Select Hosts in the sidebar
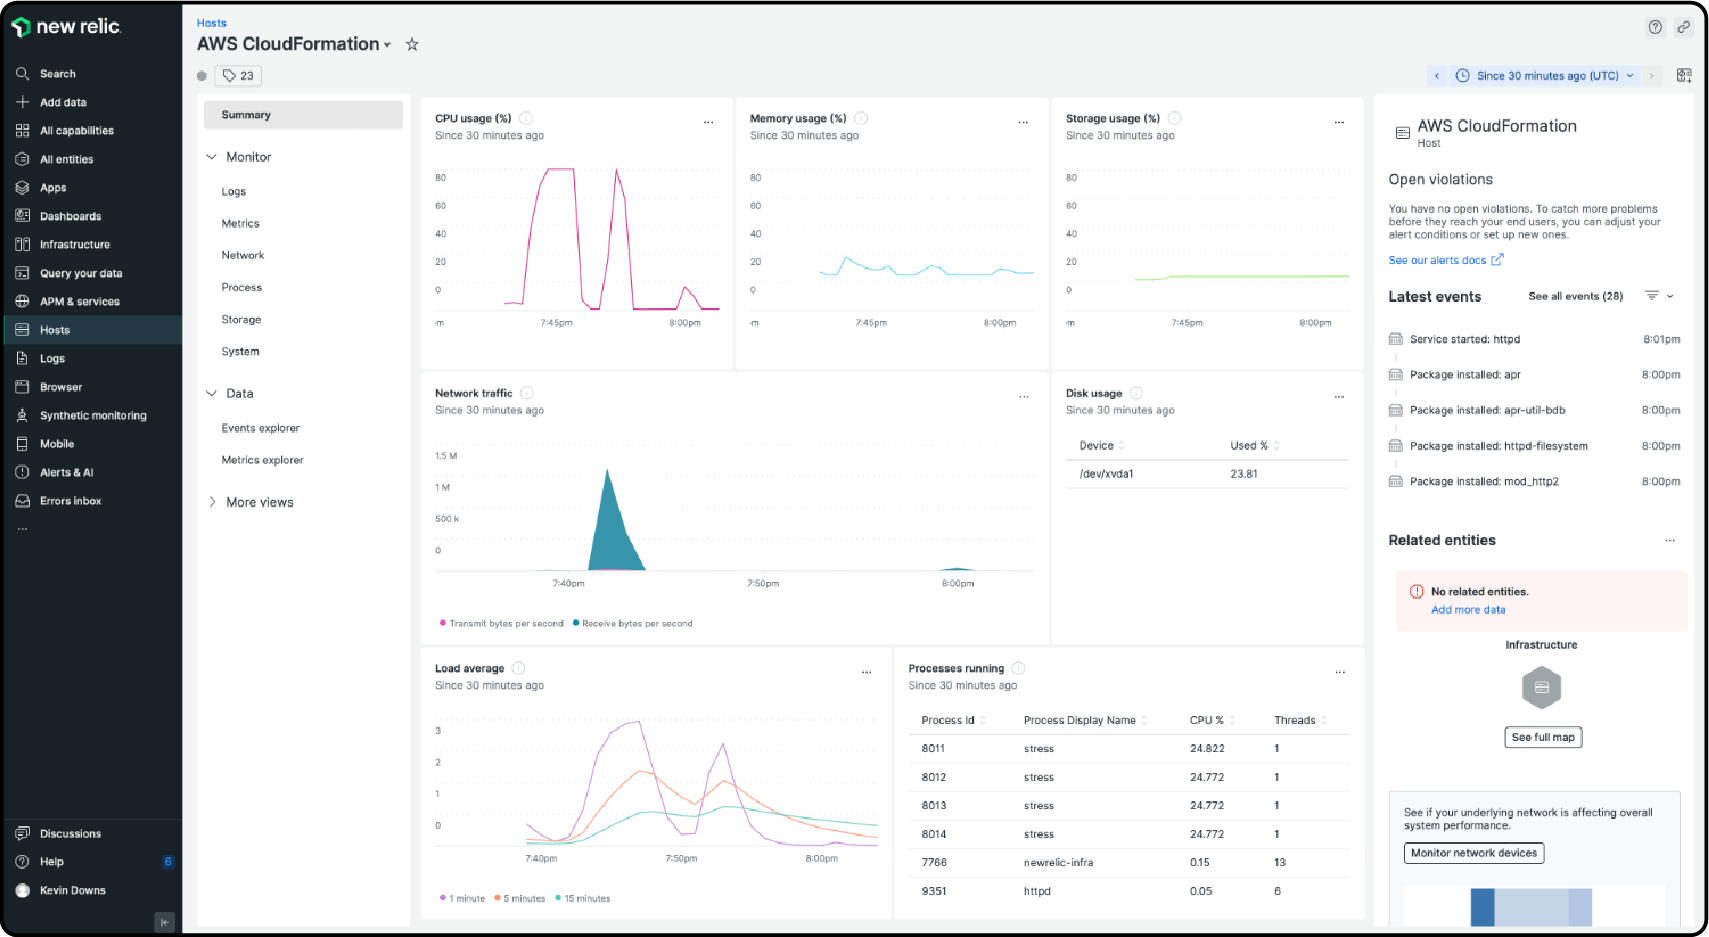 pos(92,330)
